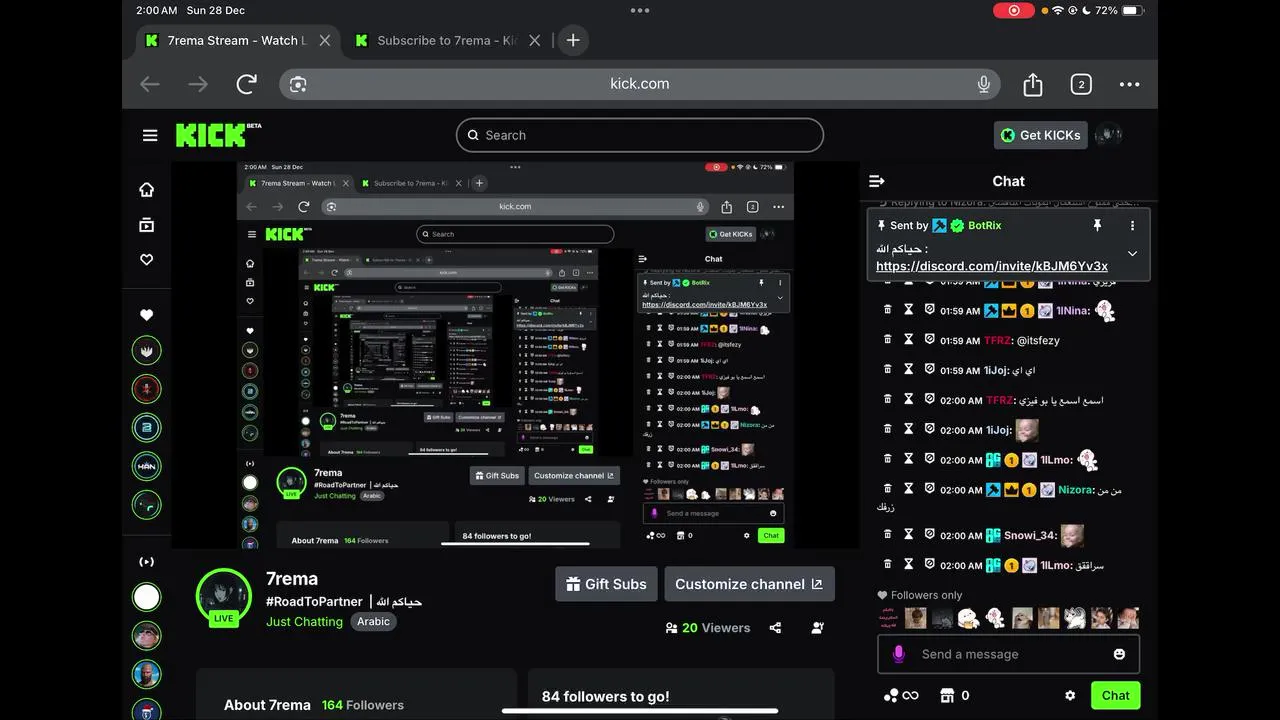The image size is (1280, 720).
Task: Open the 7rema LIVE channel avatar
Action: [x=223, y=597]
